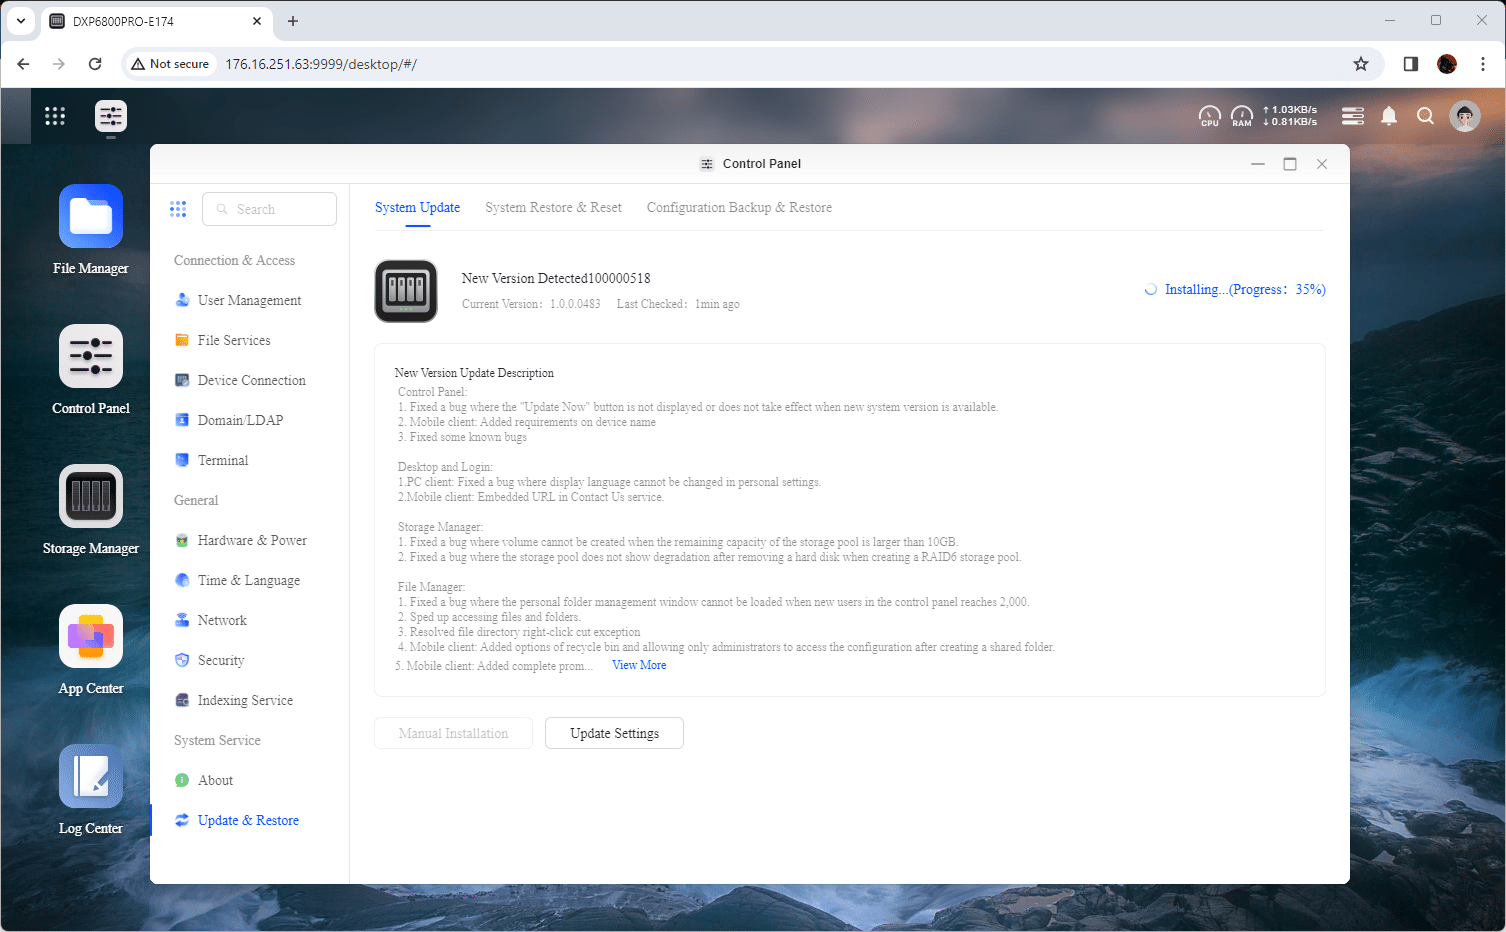Click the Installing progress 35% indicator

click(x=1235, y=289)
